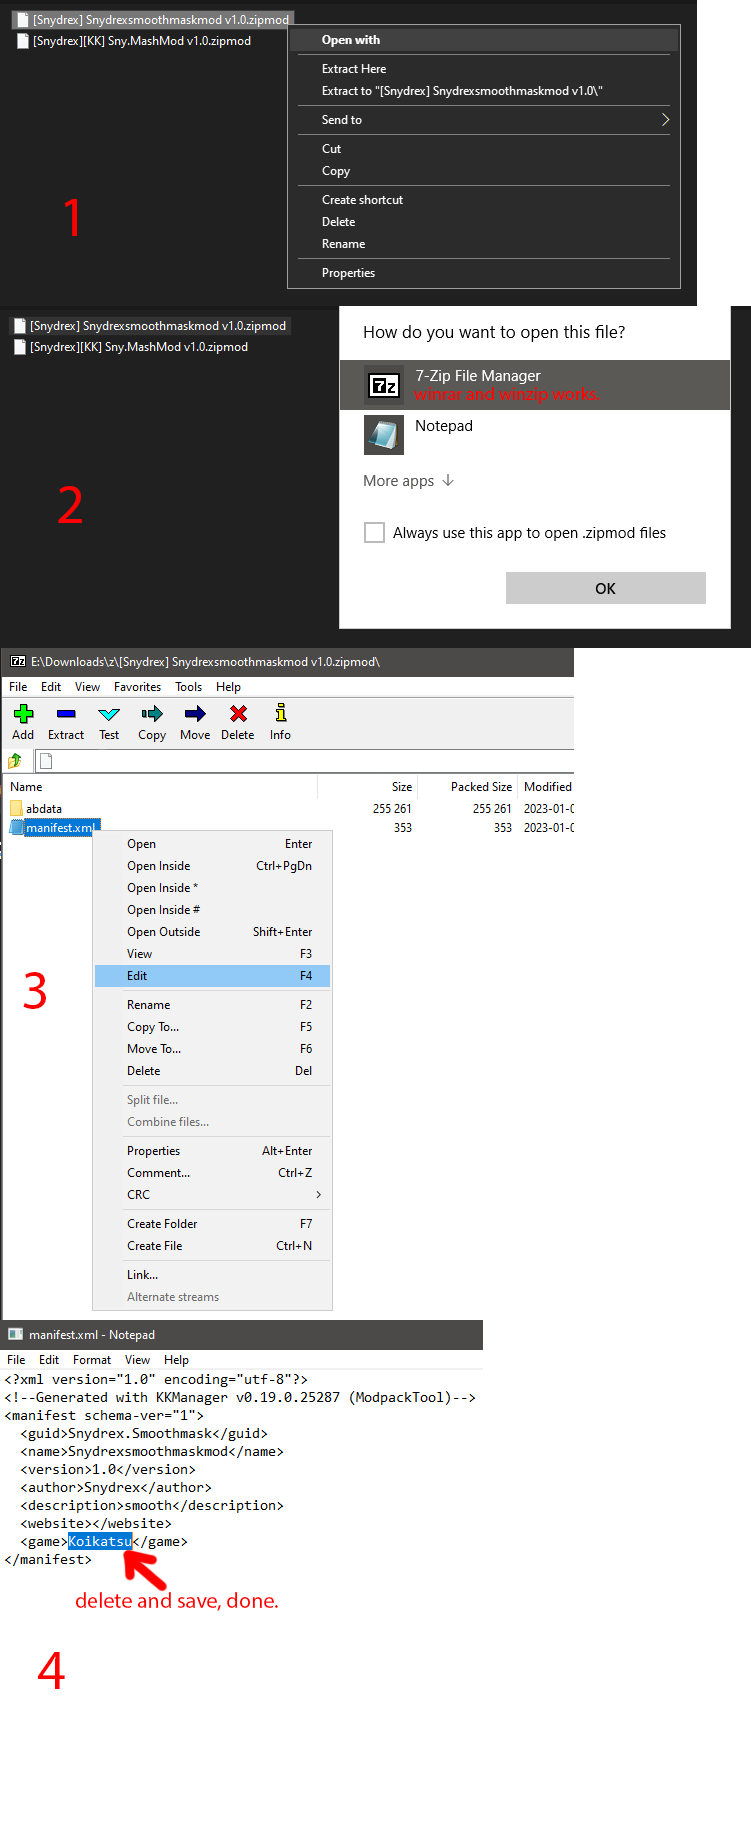
Task: Choose Edit F4 in 7-Zip context menu
Action: coord(212,976)
